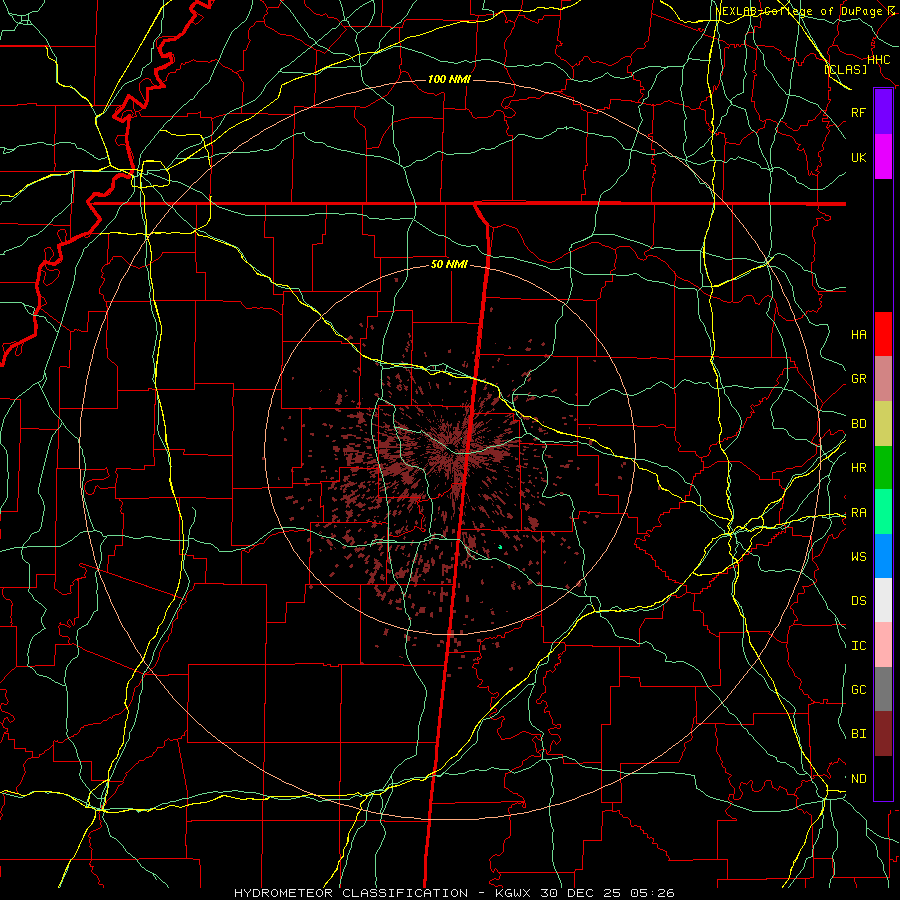Pick the light green RA legend swatch
The image size is (900, 900).
coord(883,512)
